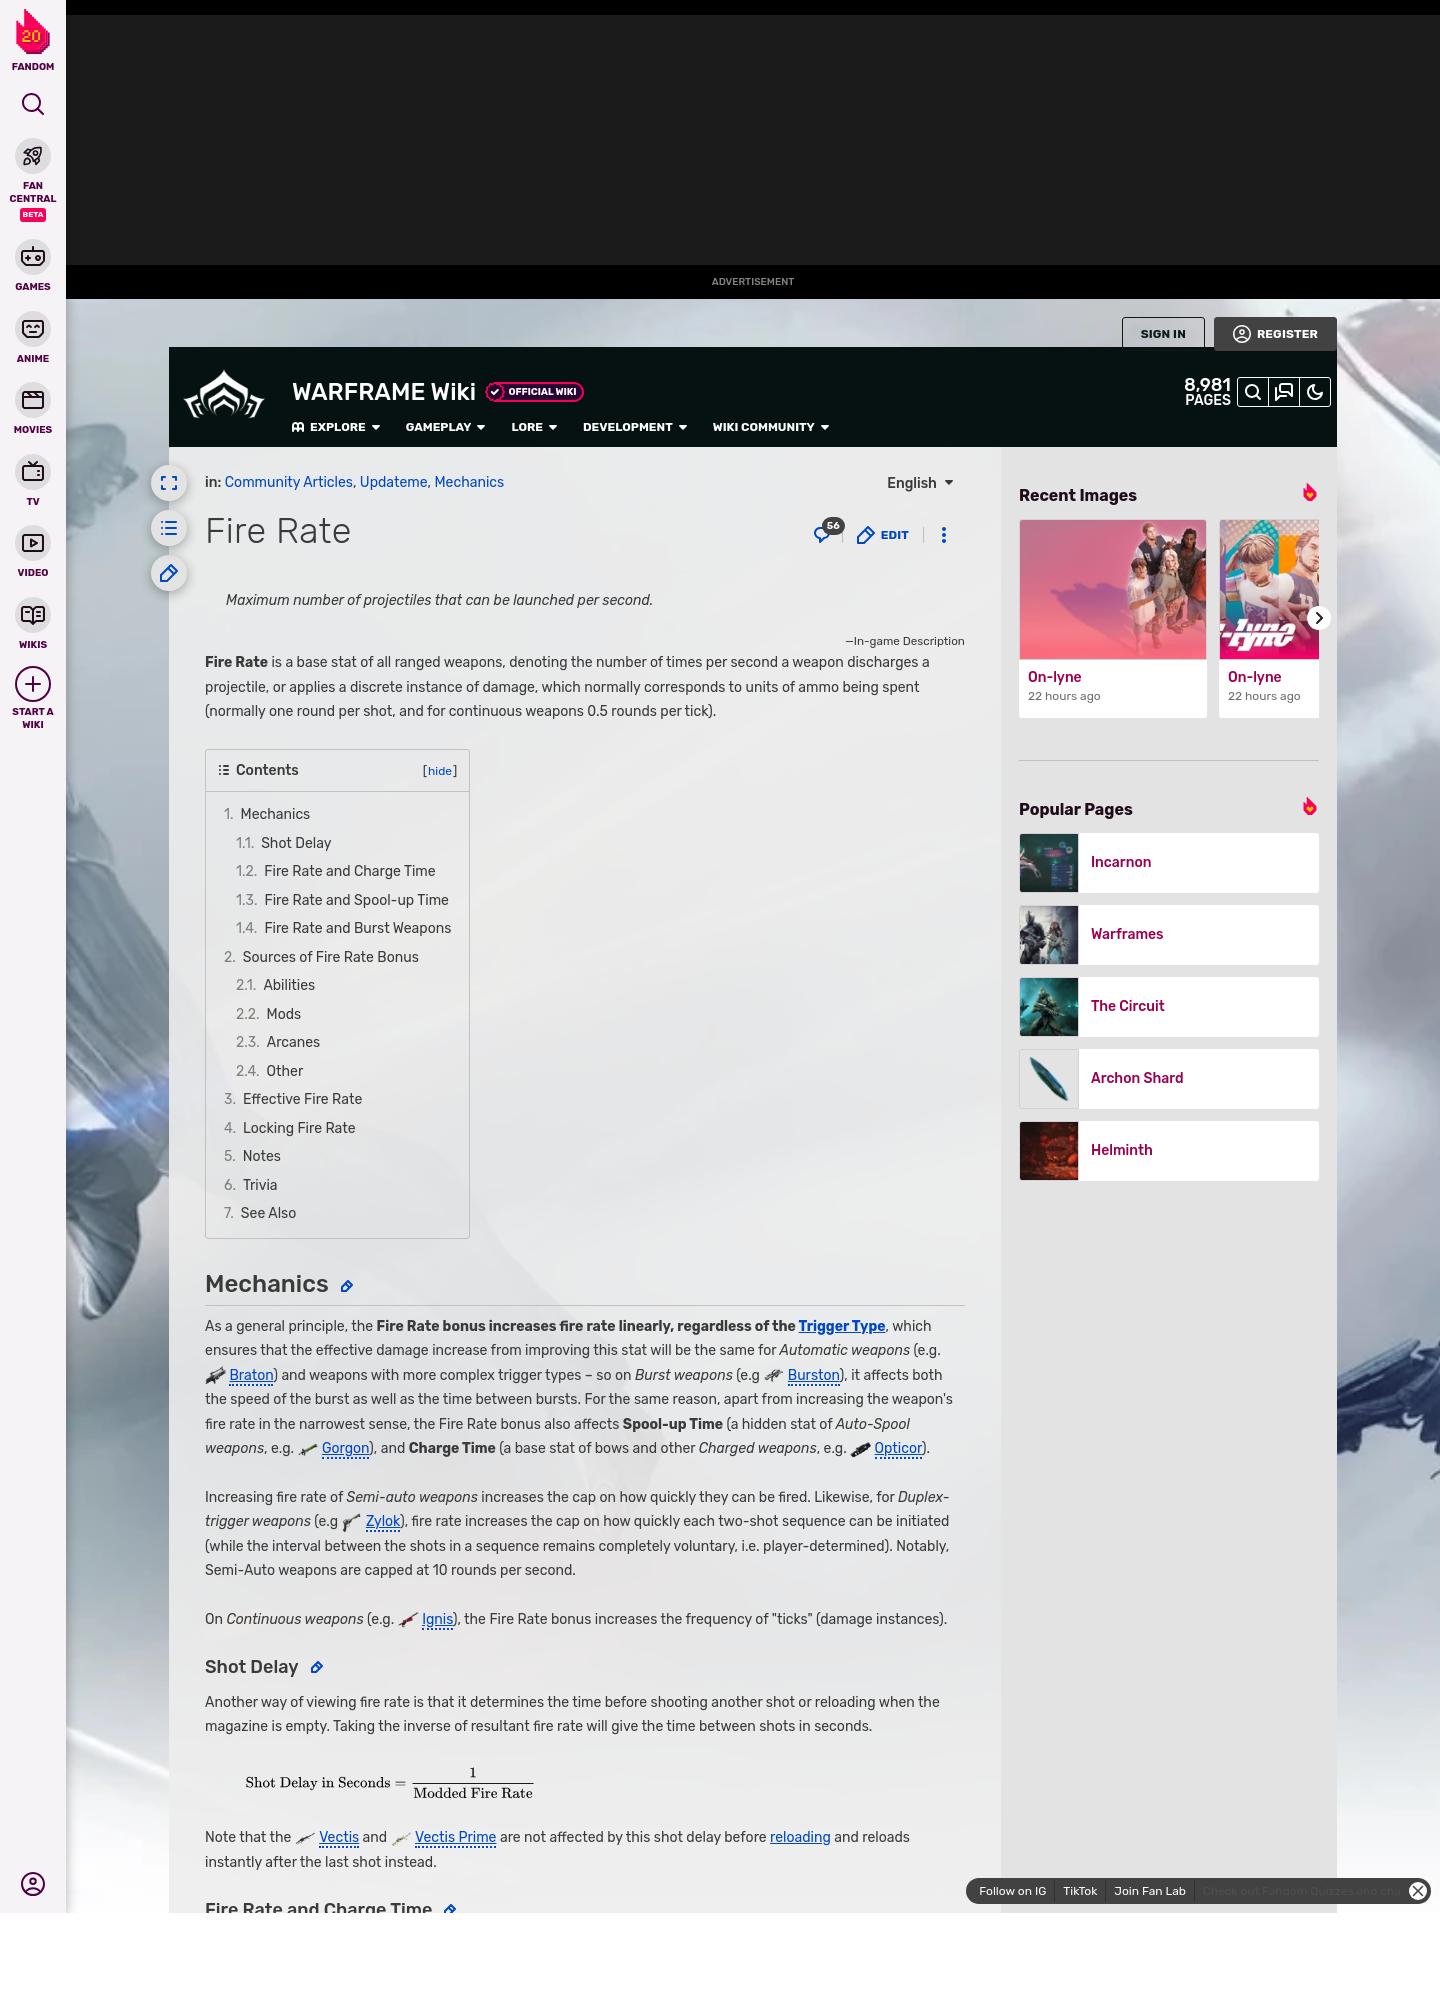
Task: Jump to Effective Fire Rate section
Action: tap(293, 1099)
